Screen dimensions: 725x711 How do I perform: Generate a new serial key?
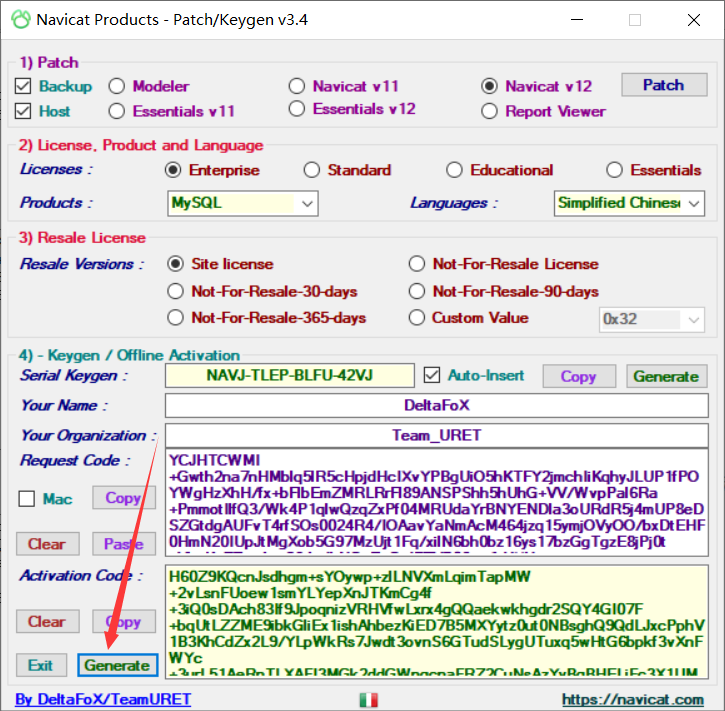pos(666,376)
